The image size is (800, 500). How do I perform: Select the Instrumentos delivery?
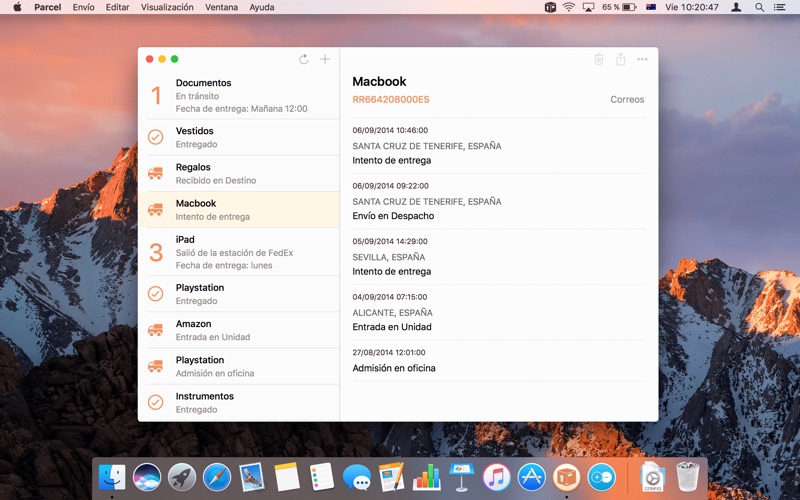(x=239, y=403)
